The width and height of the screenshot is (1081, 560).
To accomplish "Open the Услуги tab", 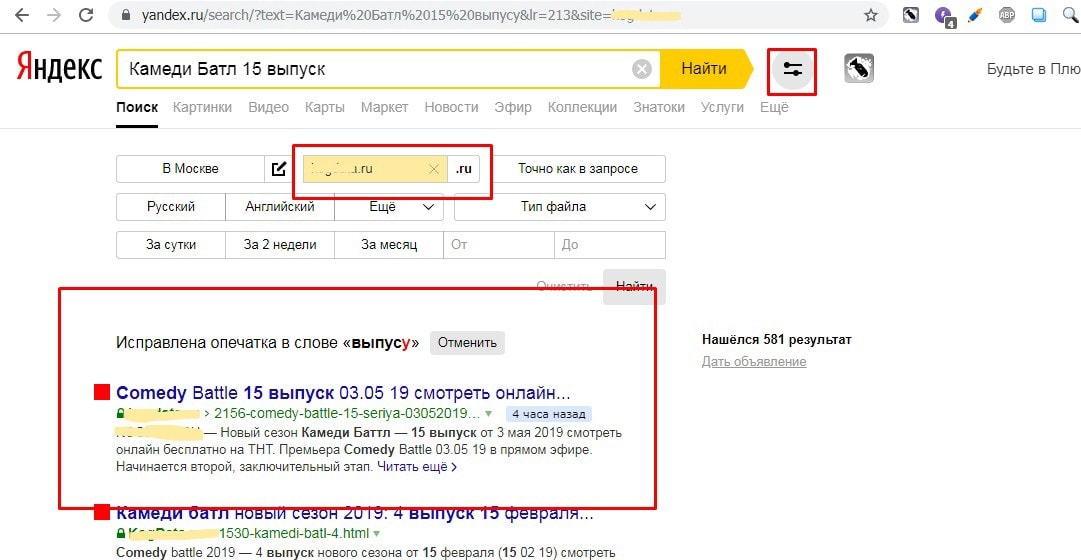I will 723,107.
